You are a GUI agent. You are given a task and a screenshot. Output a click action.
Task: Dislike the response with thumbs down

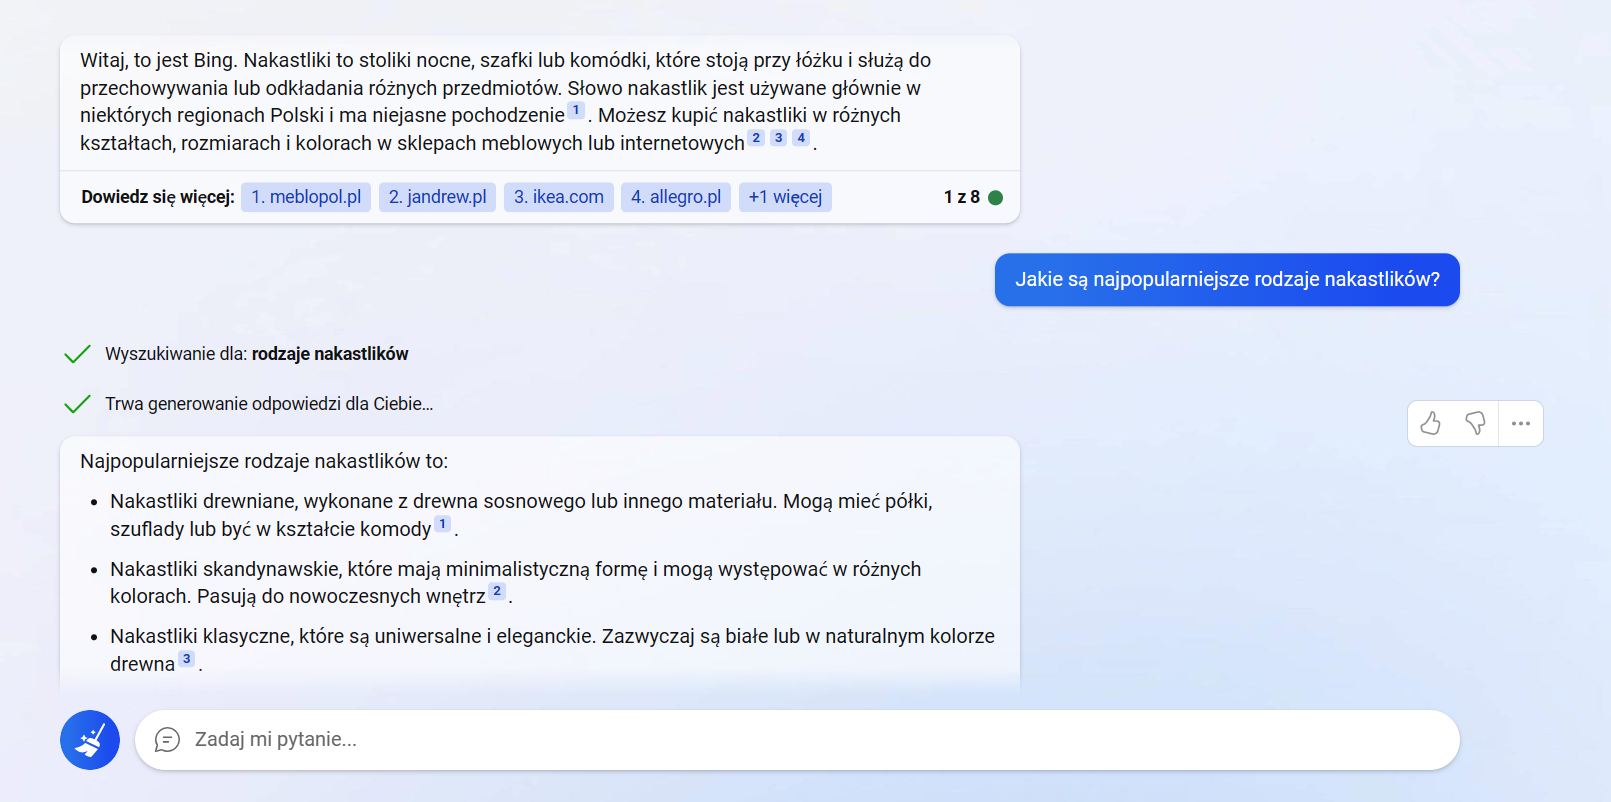pos(1475,424)
